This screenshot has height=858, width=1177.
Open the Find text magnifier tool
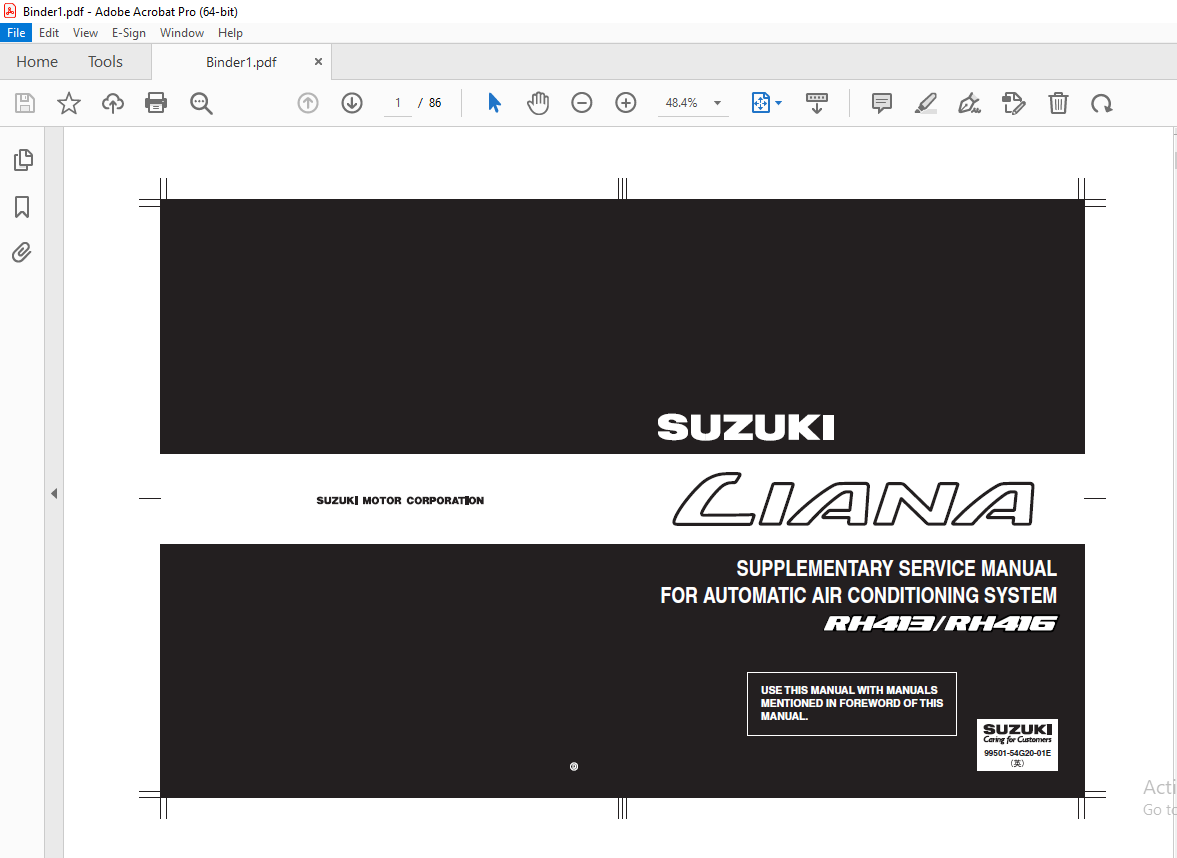click(x=201, y=103)
